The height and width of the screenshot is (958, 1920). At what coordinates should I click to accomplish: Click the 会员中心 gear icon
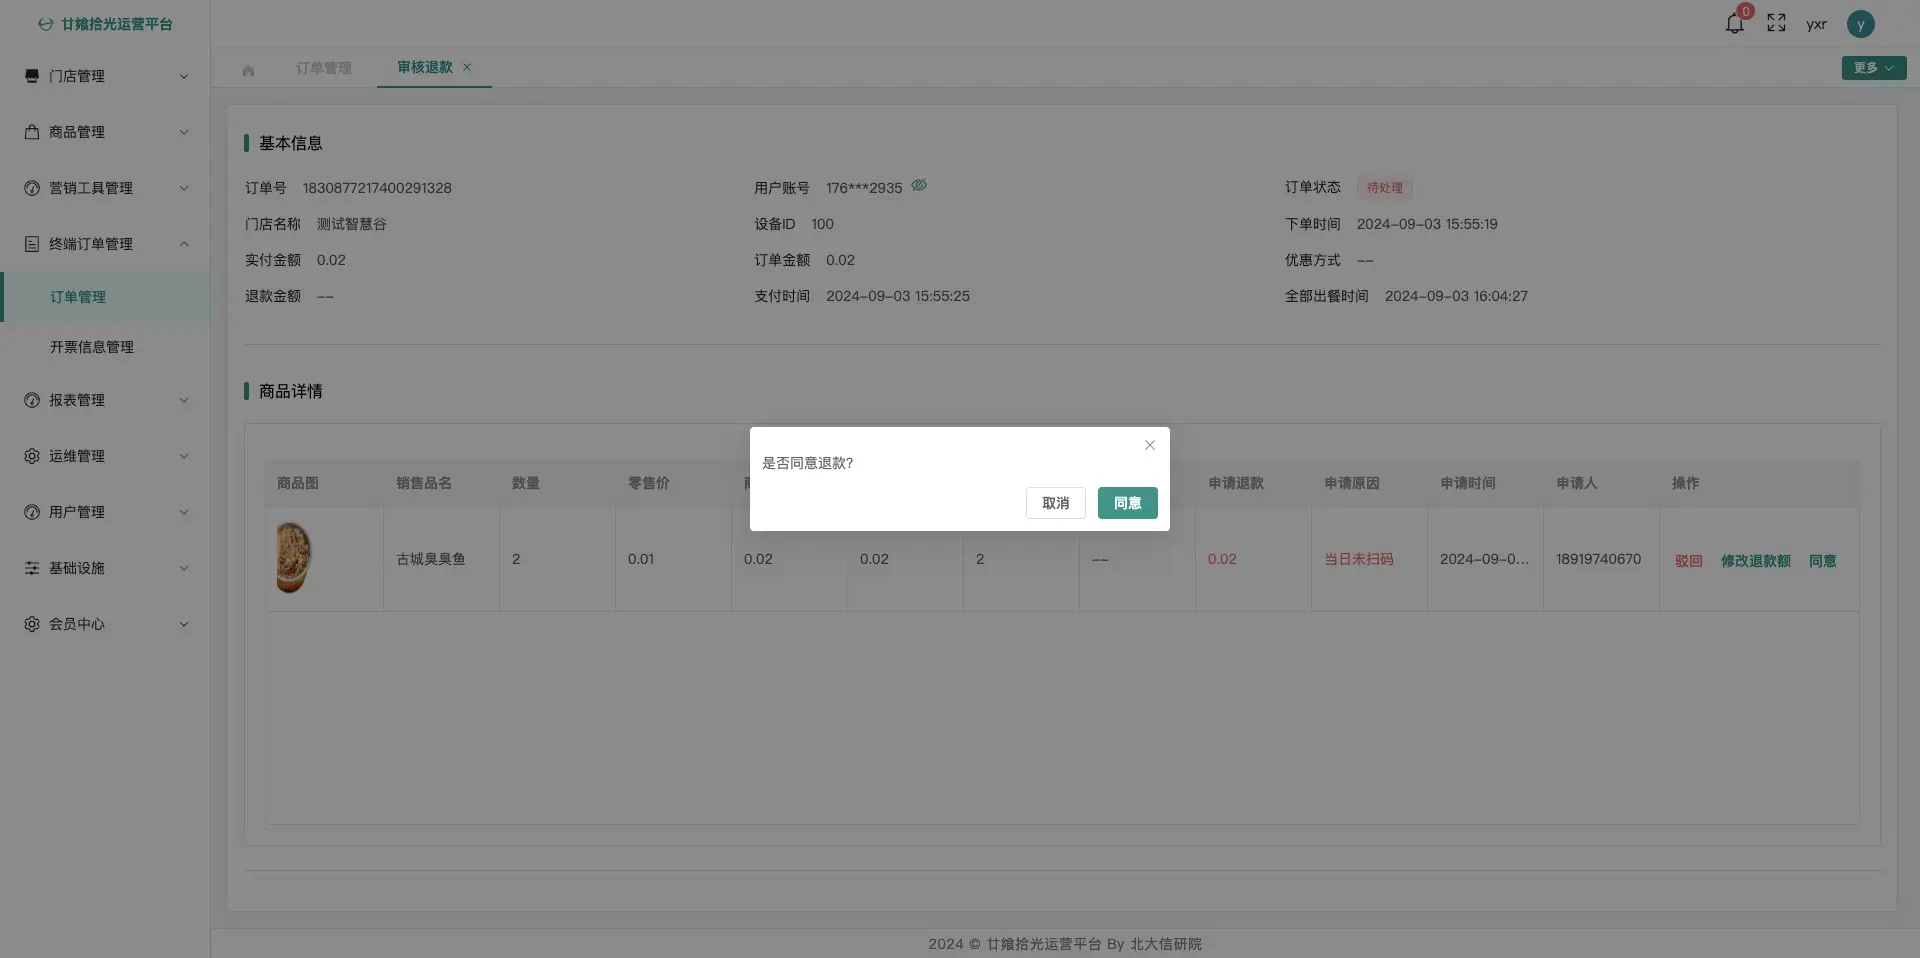click(x=32, y=624)
